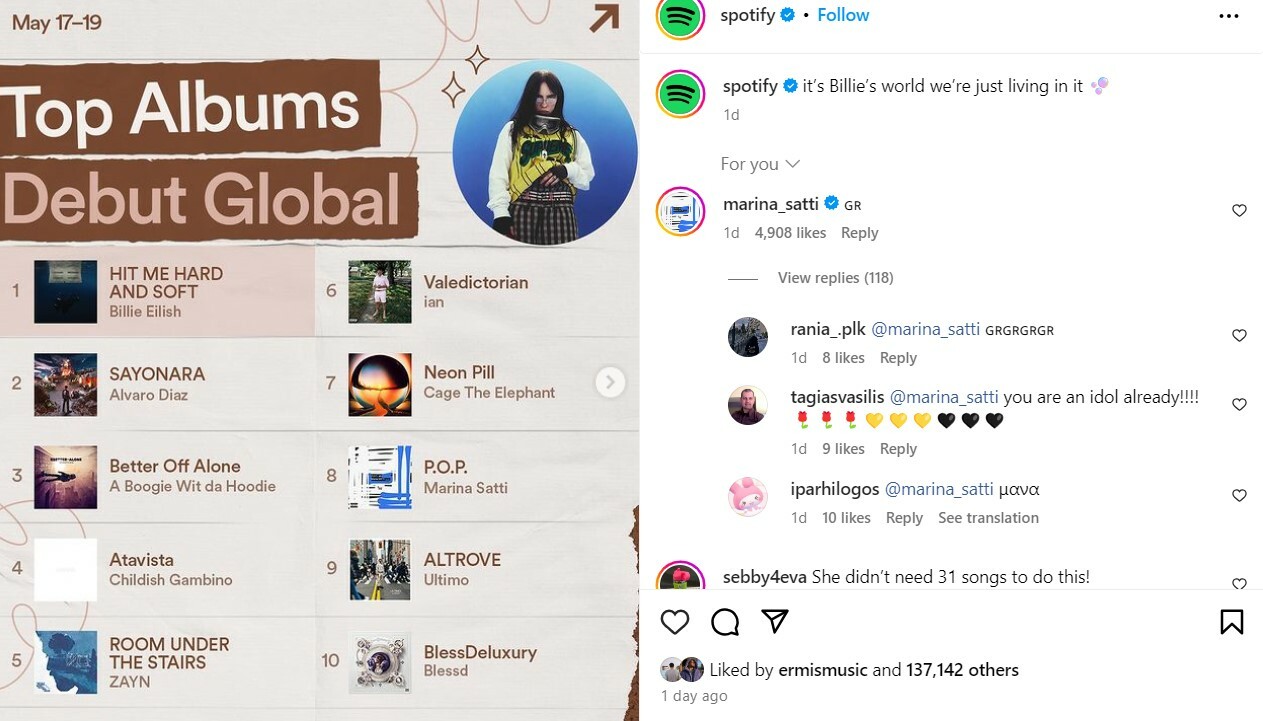Like iparhilogos's reply with the heart

(x=1239, y=495)
